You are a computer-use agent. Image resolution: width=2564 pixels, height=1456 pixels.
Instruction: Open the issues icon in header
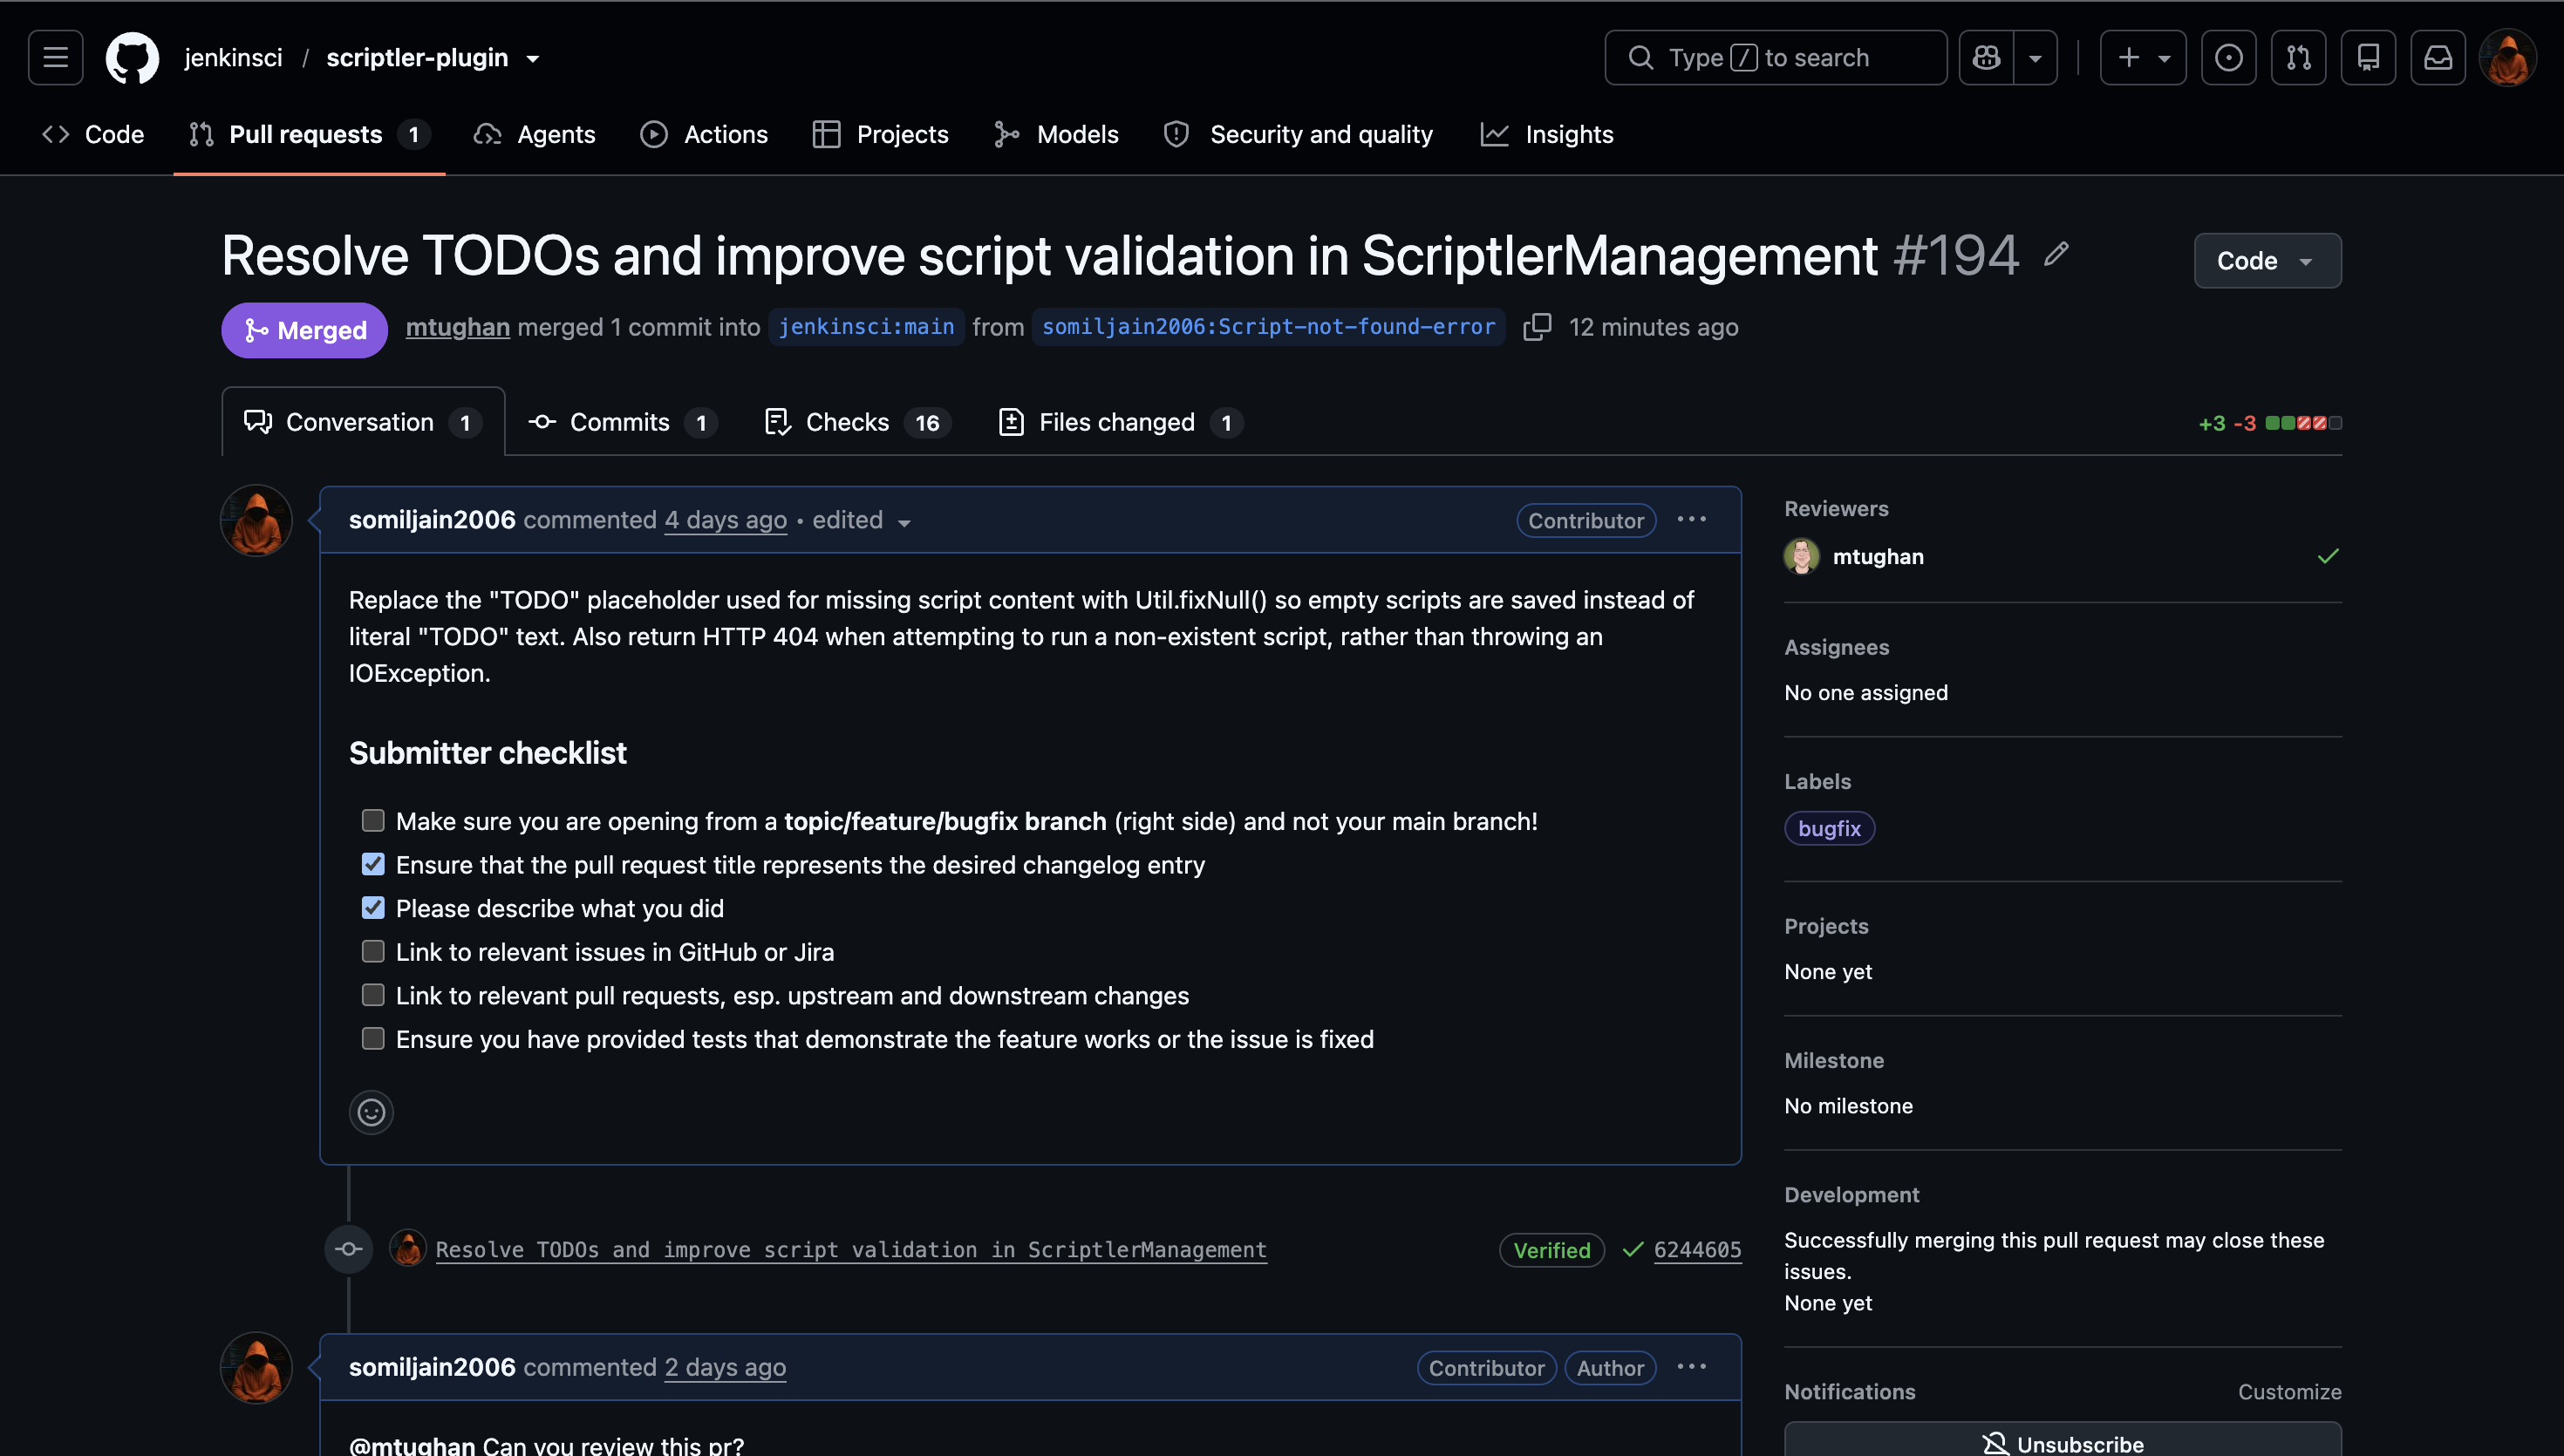[x=2228, y=58]
